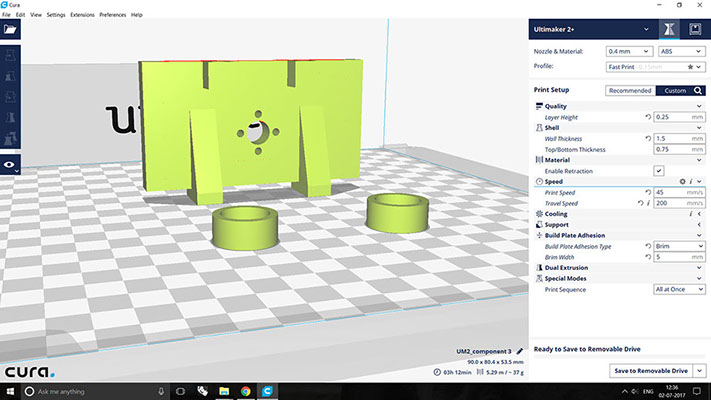Screen dimensions: 711x400
Task: Click the search settings magnifier icon
Action: 698,91
